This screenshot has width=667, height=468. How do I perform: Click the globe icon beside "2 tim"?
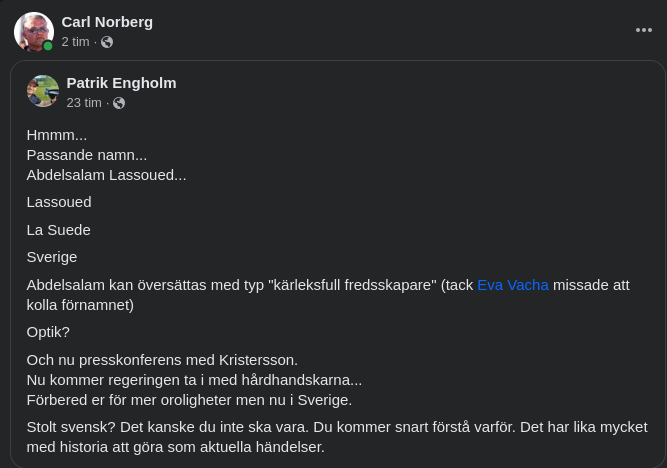(107, 42)
